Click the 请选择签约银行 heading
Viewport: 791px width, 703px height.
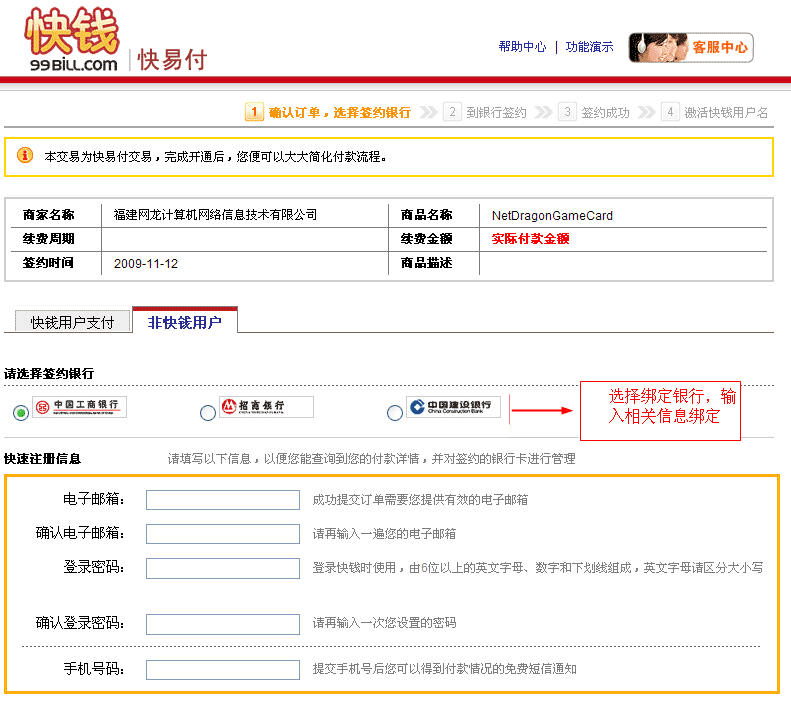pos(49,374)
